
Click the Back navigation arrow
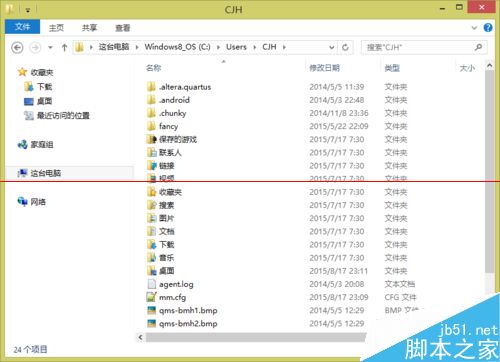point(17,48)
